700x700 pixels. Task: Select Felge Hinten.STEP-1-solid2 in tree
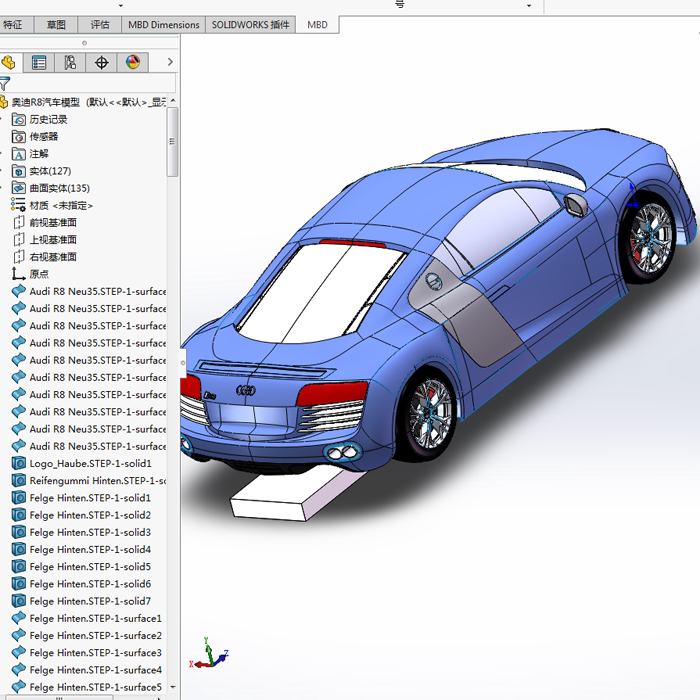click(x=90, y=515)
